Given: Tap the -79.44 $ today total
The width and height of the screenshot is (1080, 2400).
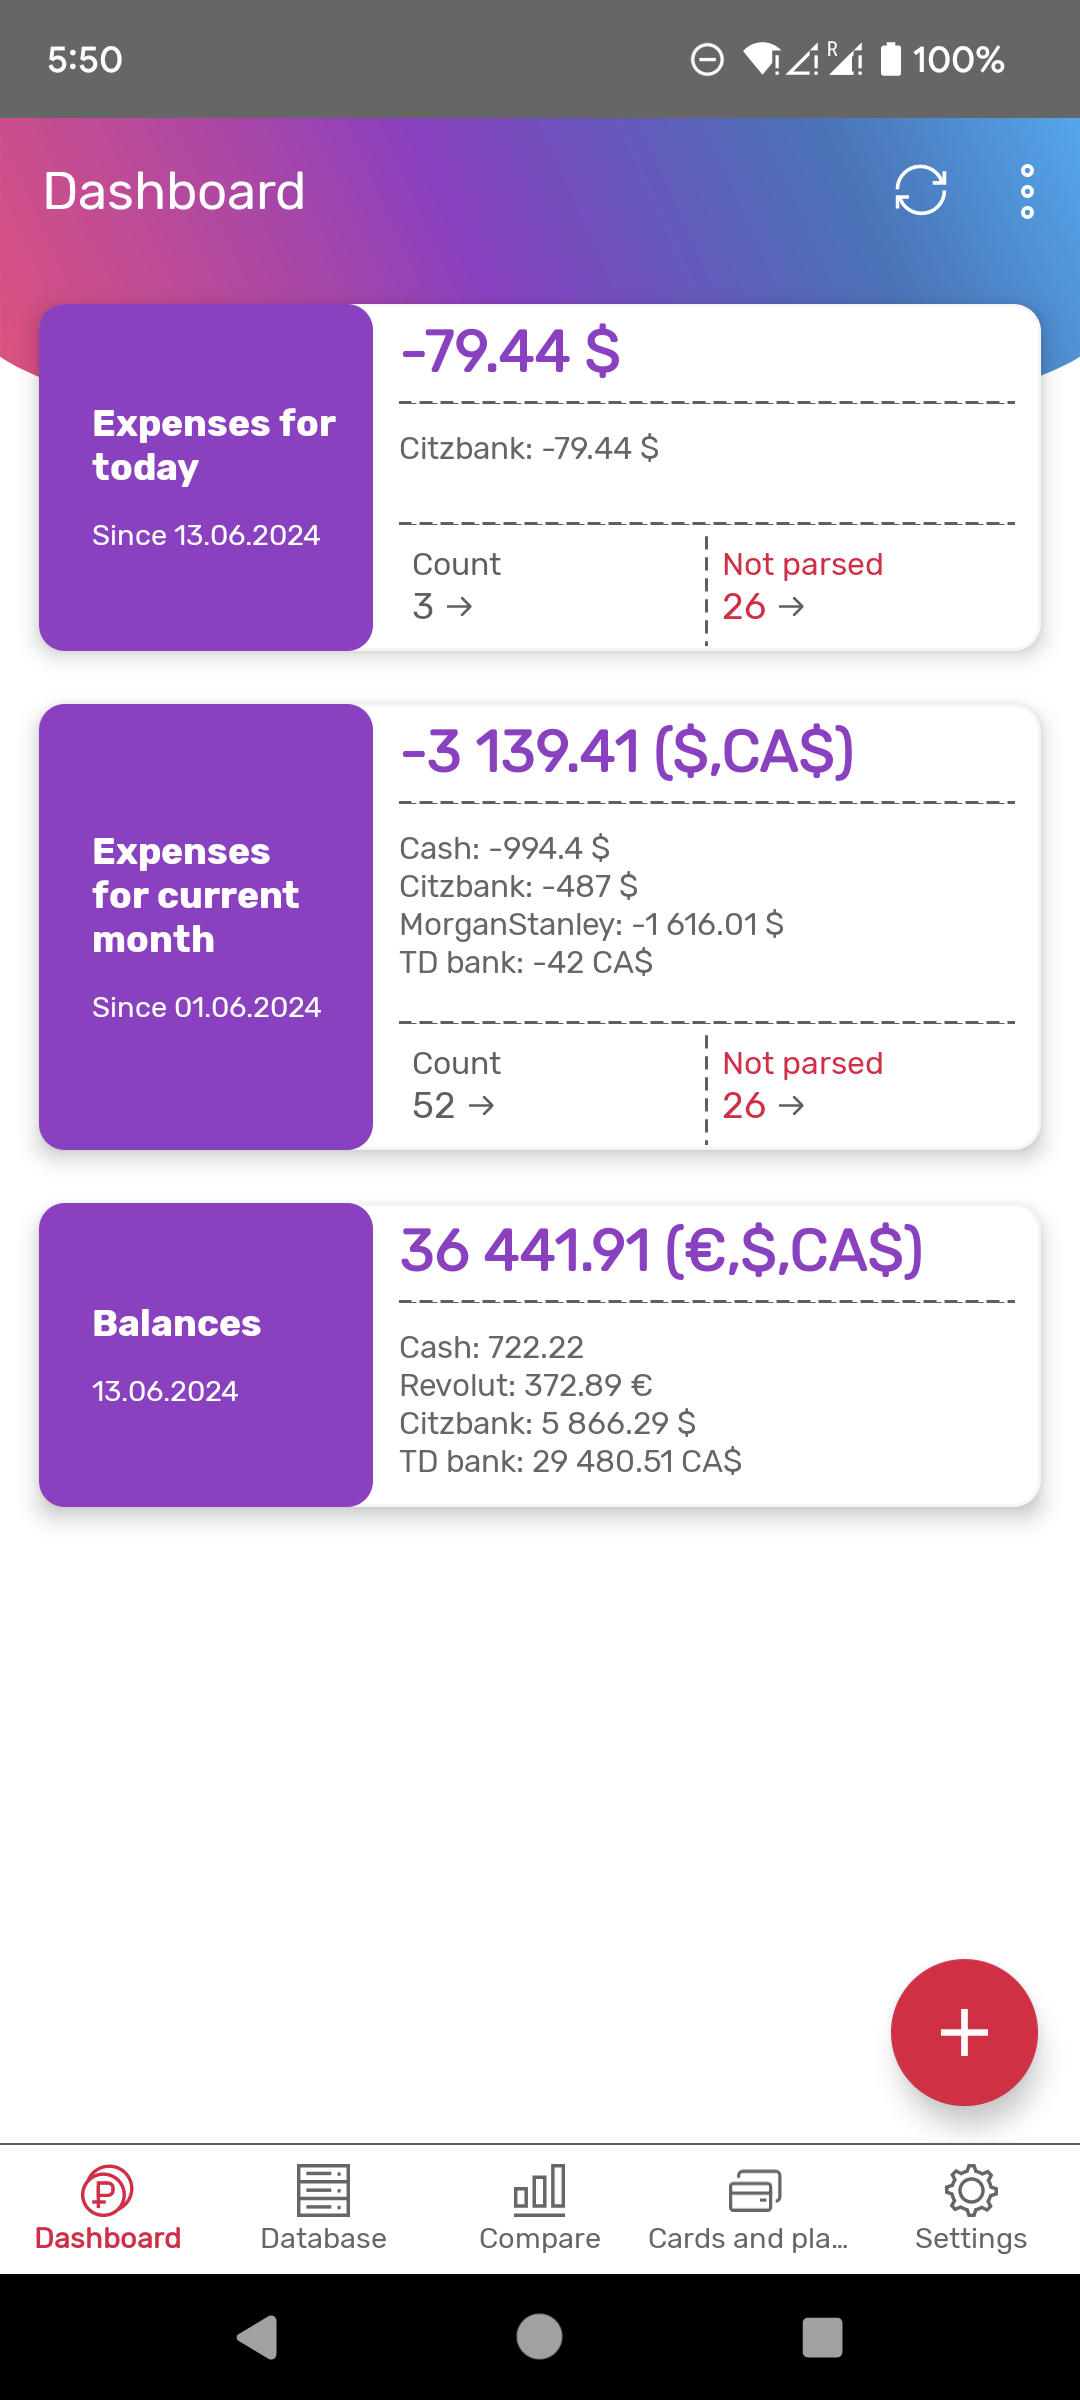Looking at the screenshot, I should point(510,352).
